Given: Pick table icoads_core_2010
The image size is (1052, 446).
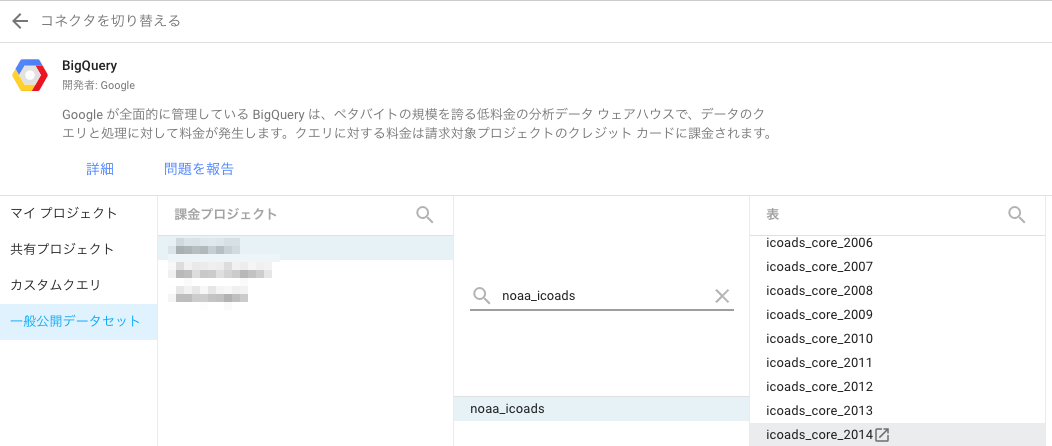Looking at the screenshot, I should click(897, 339).
